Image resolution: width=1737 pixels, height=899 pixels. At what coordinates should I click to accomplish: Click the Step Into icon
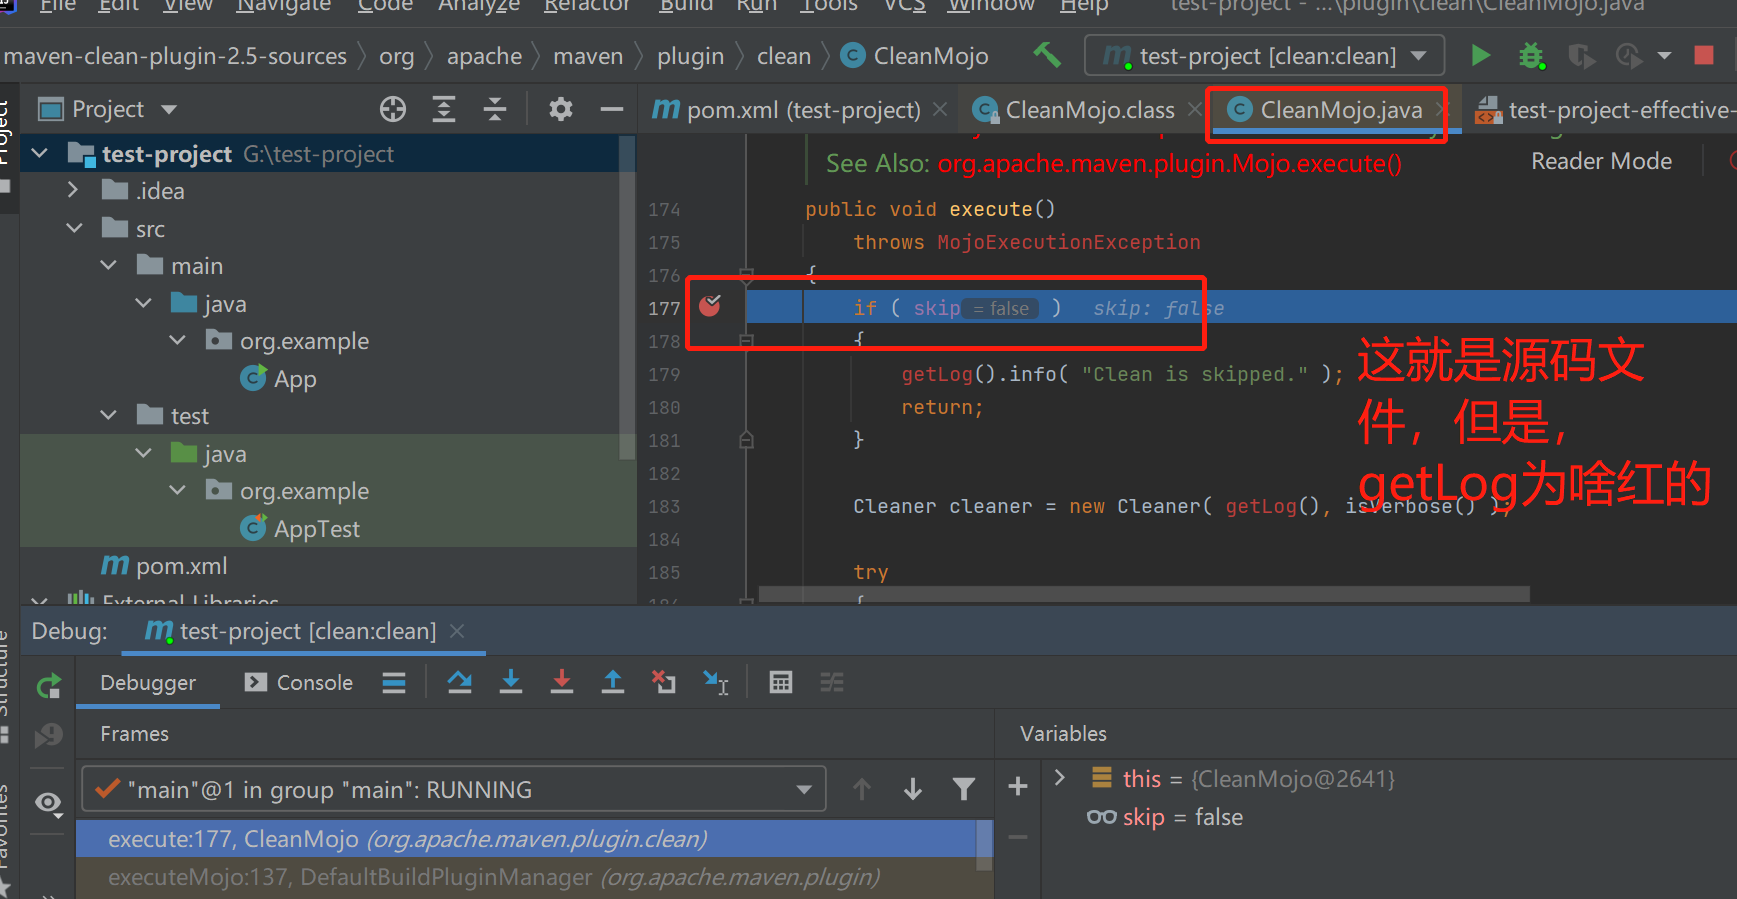coord(511,682)
